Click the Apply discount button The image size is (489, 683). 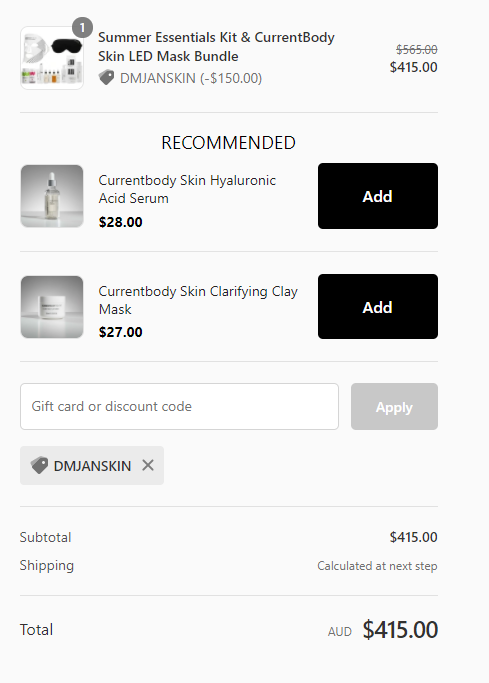(x=394, y=406)
